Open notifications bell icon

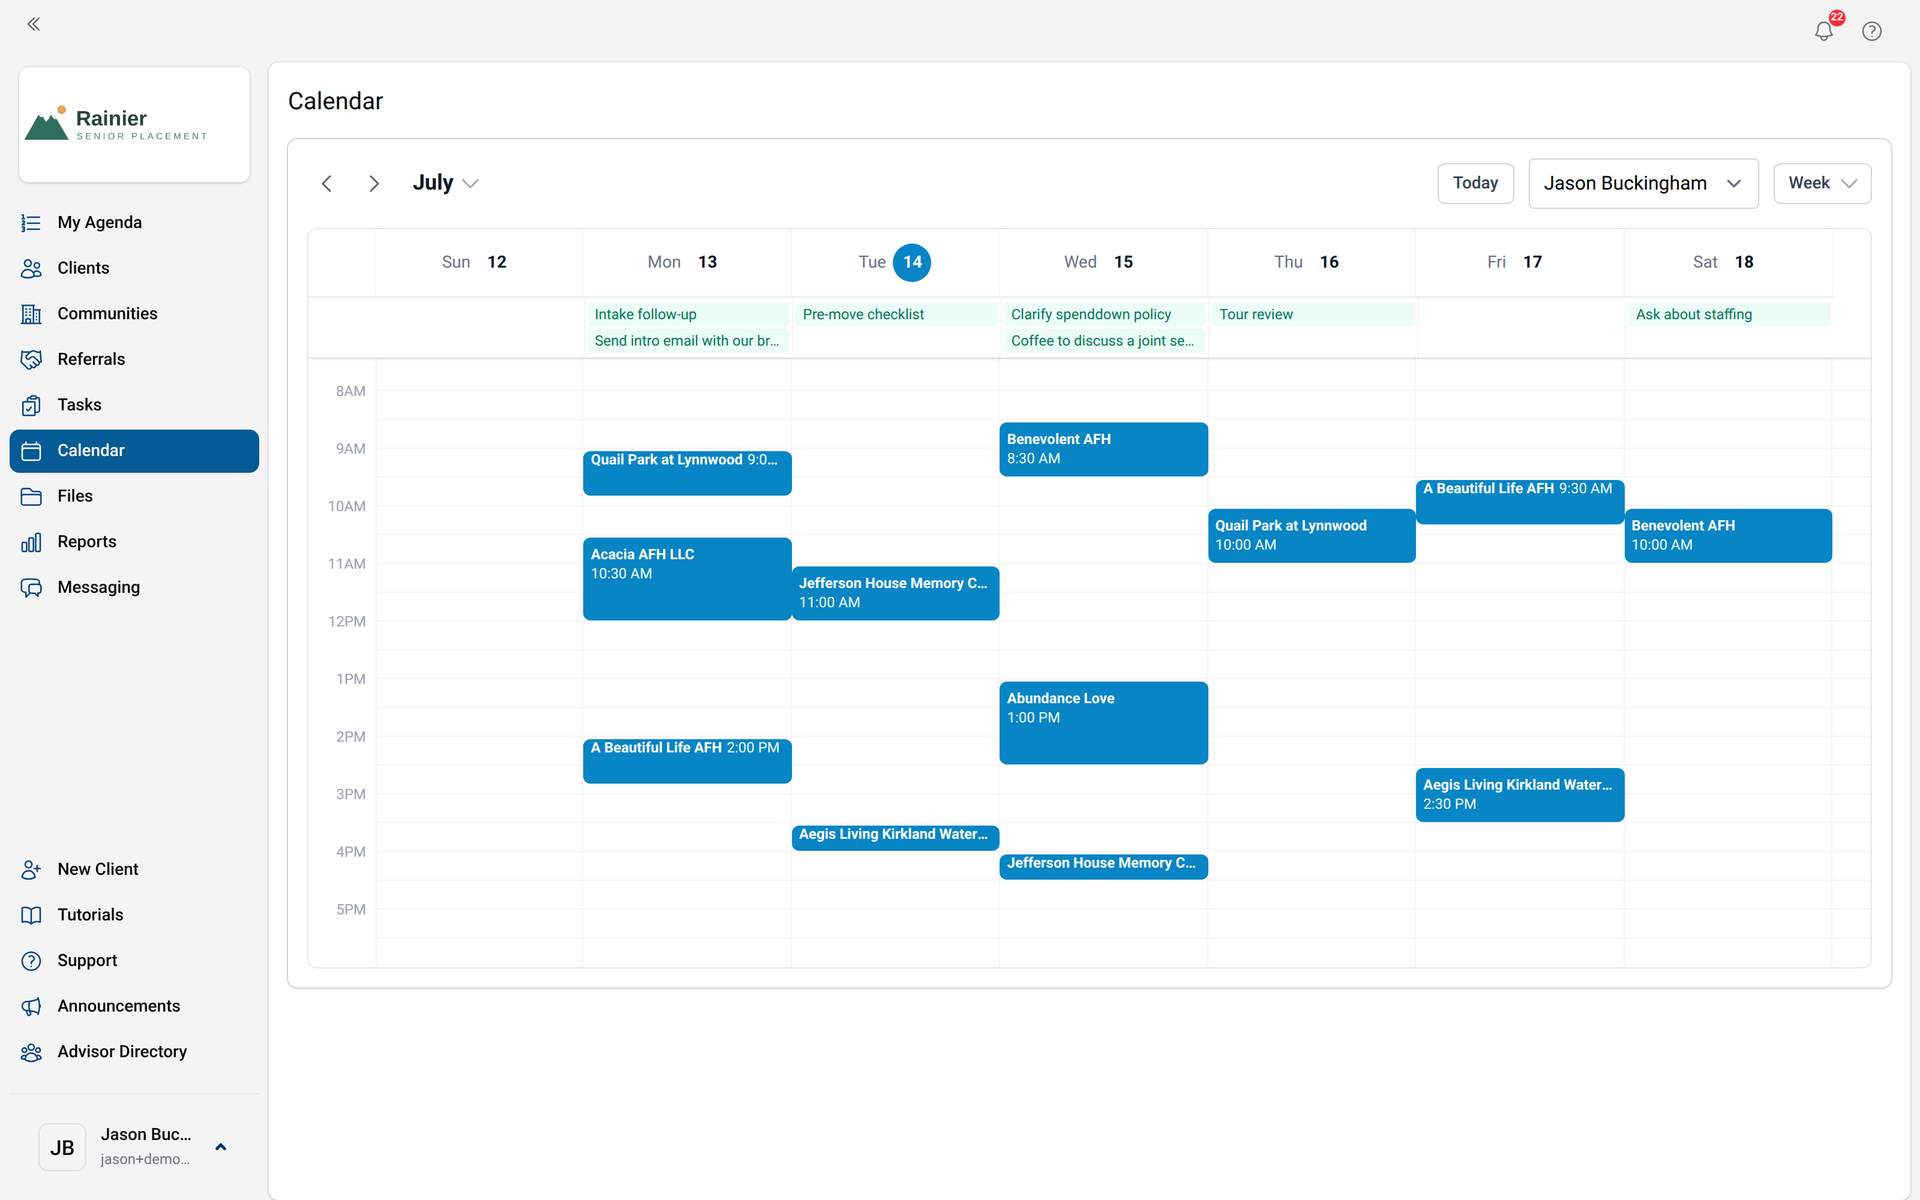pyautogui.click(x=1824, y=31)
